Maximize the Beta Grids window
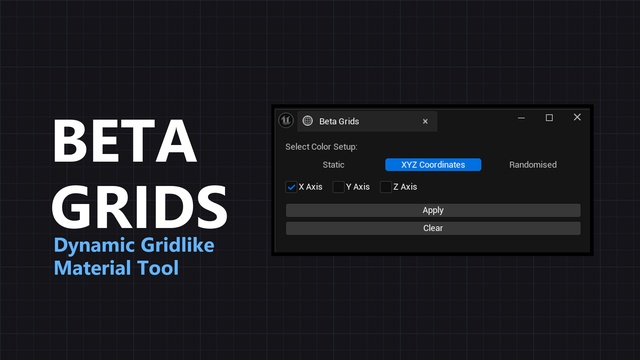This screenshot has height=360, width=640. pos(549,118)
